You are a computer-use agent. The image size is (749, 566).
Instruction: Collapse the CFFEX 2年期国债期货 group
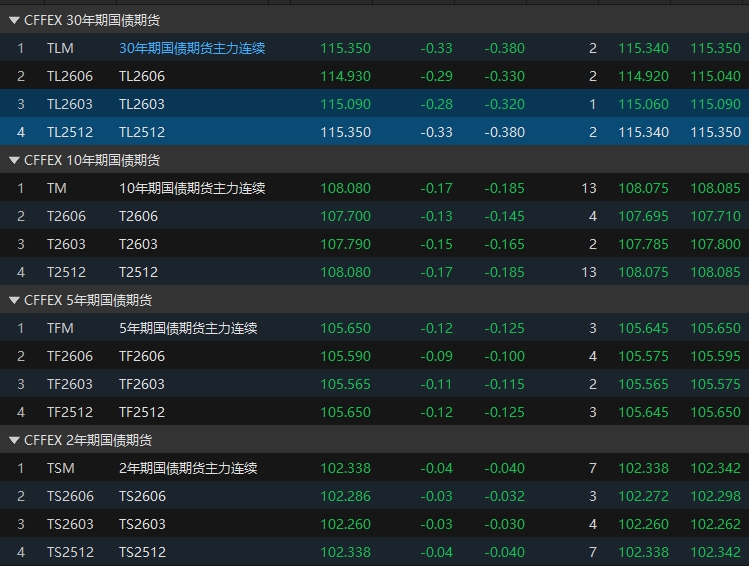coord(14,440)
